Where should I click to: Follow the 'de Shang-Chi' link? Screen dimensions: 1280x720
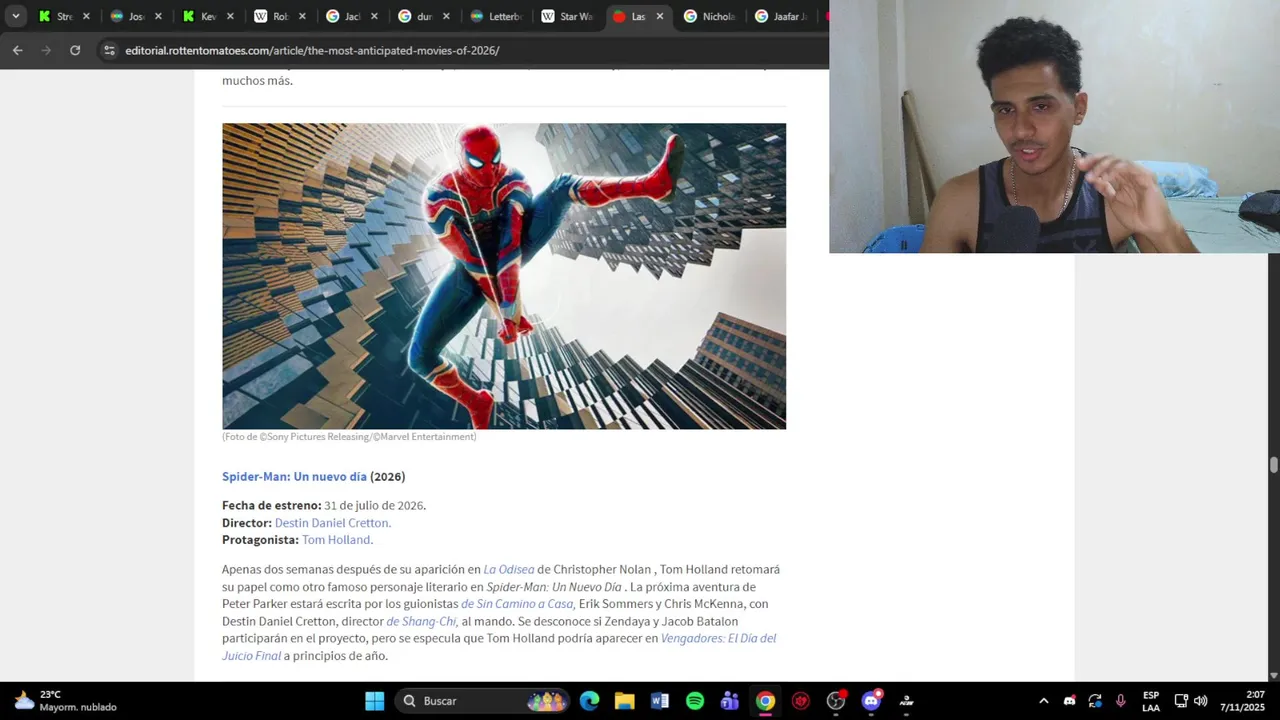[421, 621]
